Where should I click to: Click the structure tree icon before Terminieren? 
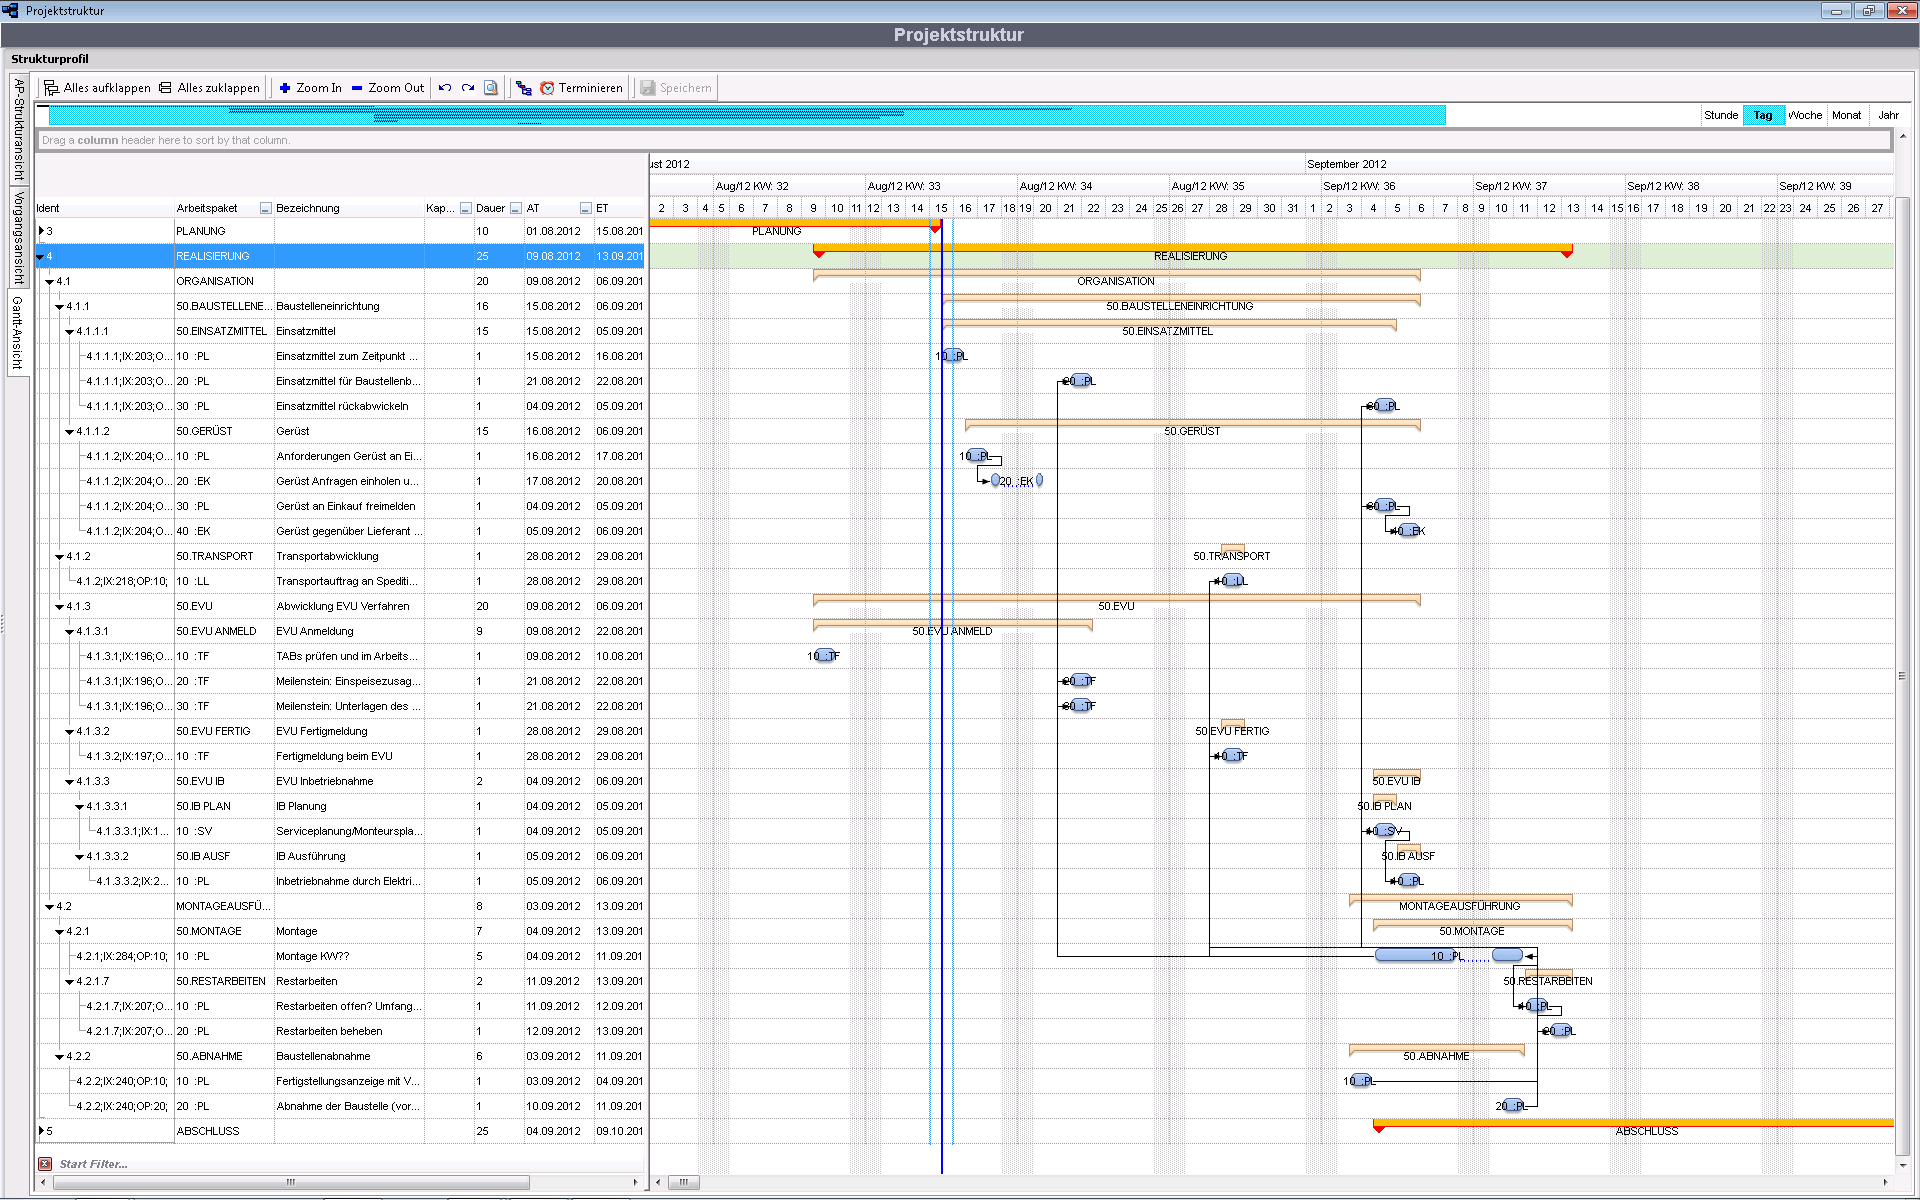coord(523,88)
